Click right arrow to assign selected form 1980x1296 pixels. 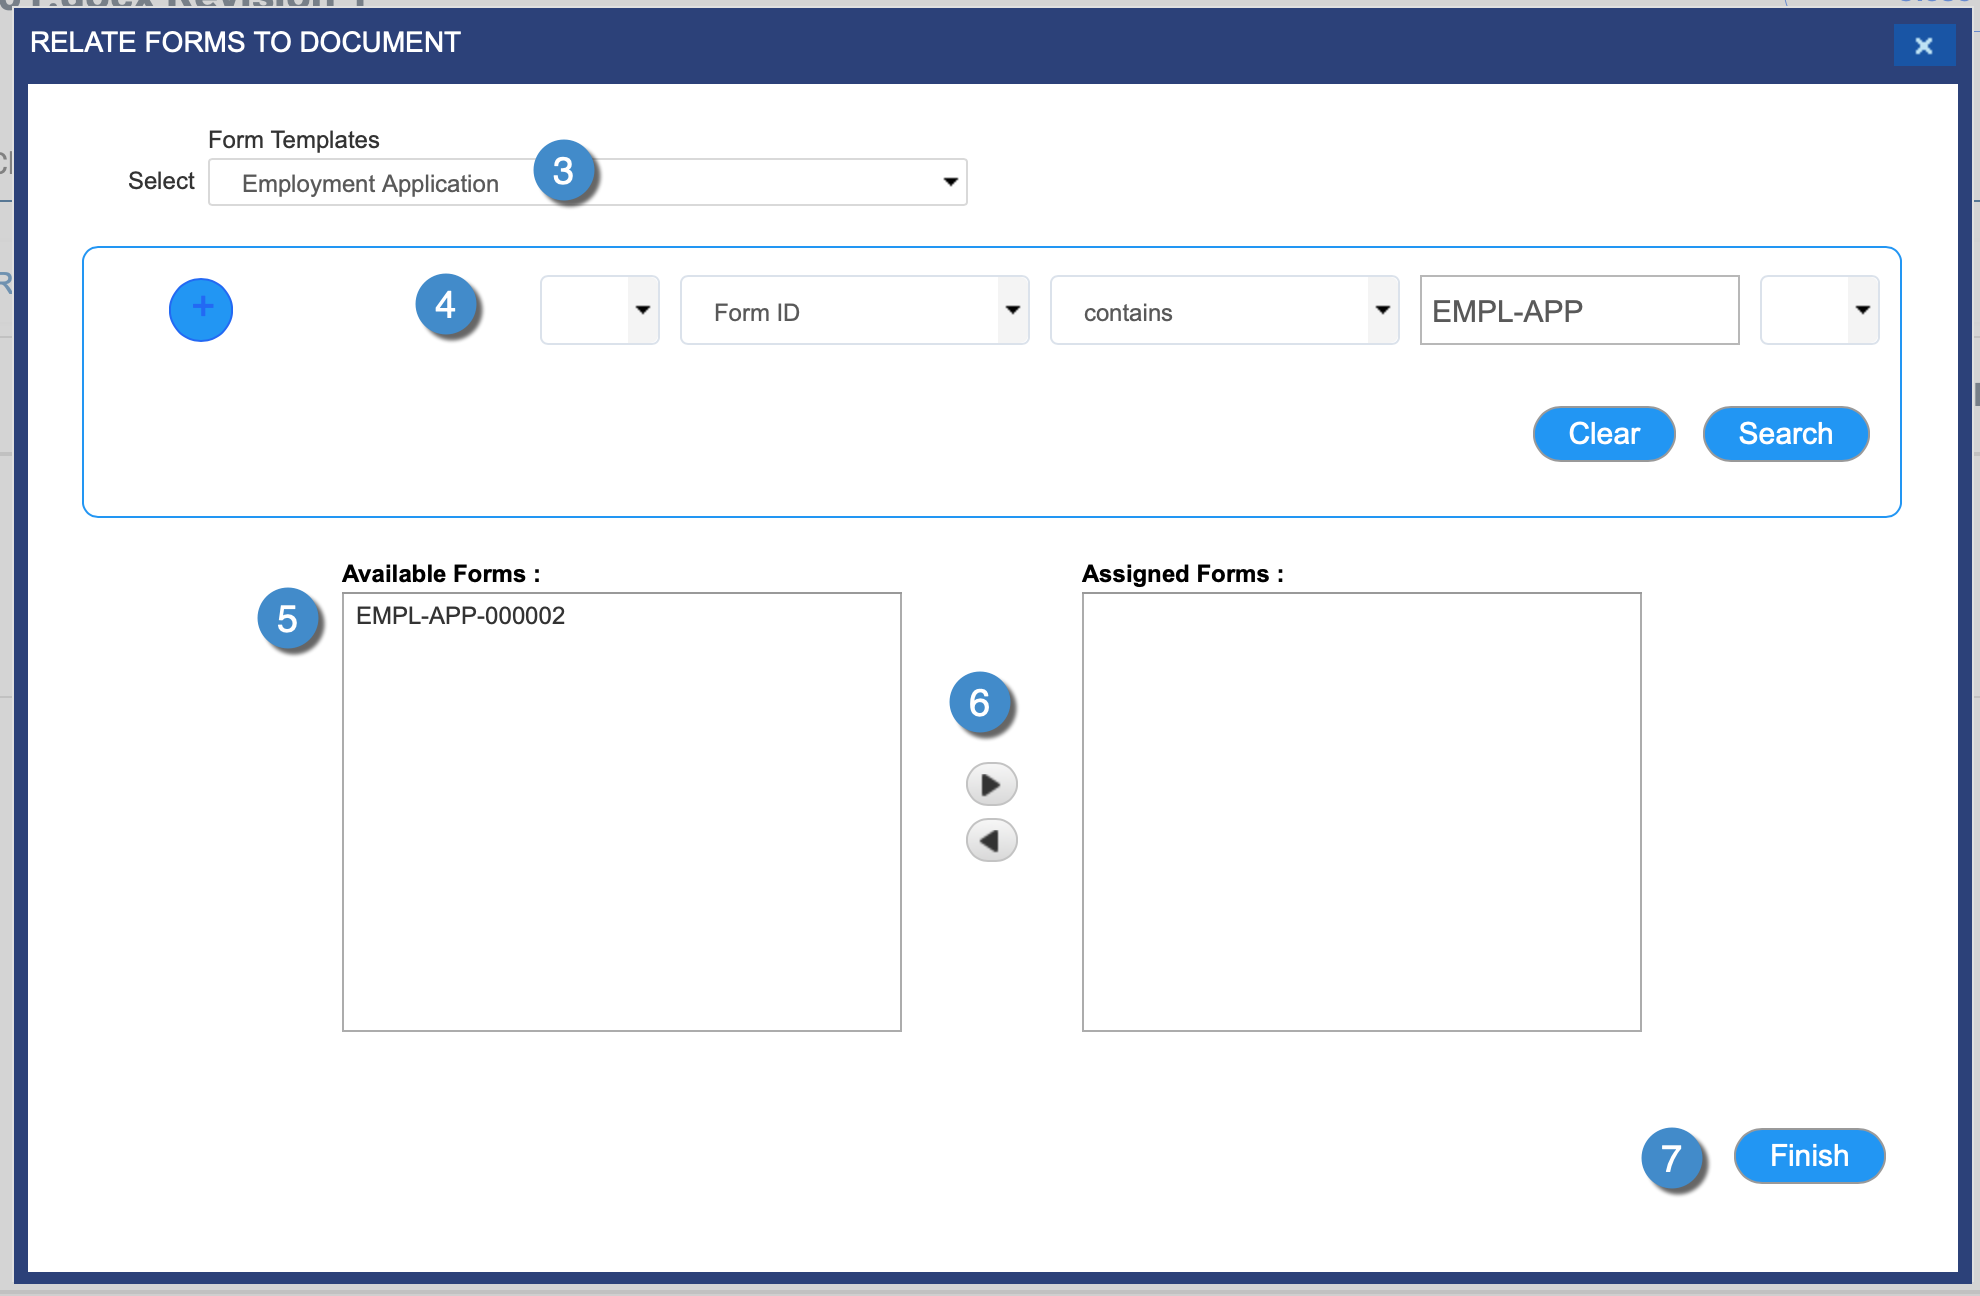pos(991,785)
